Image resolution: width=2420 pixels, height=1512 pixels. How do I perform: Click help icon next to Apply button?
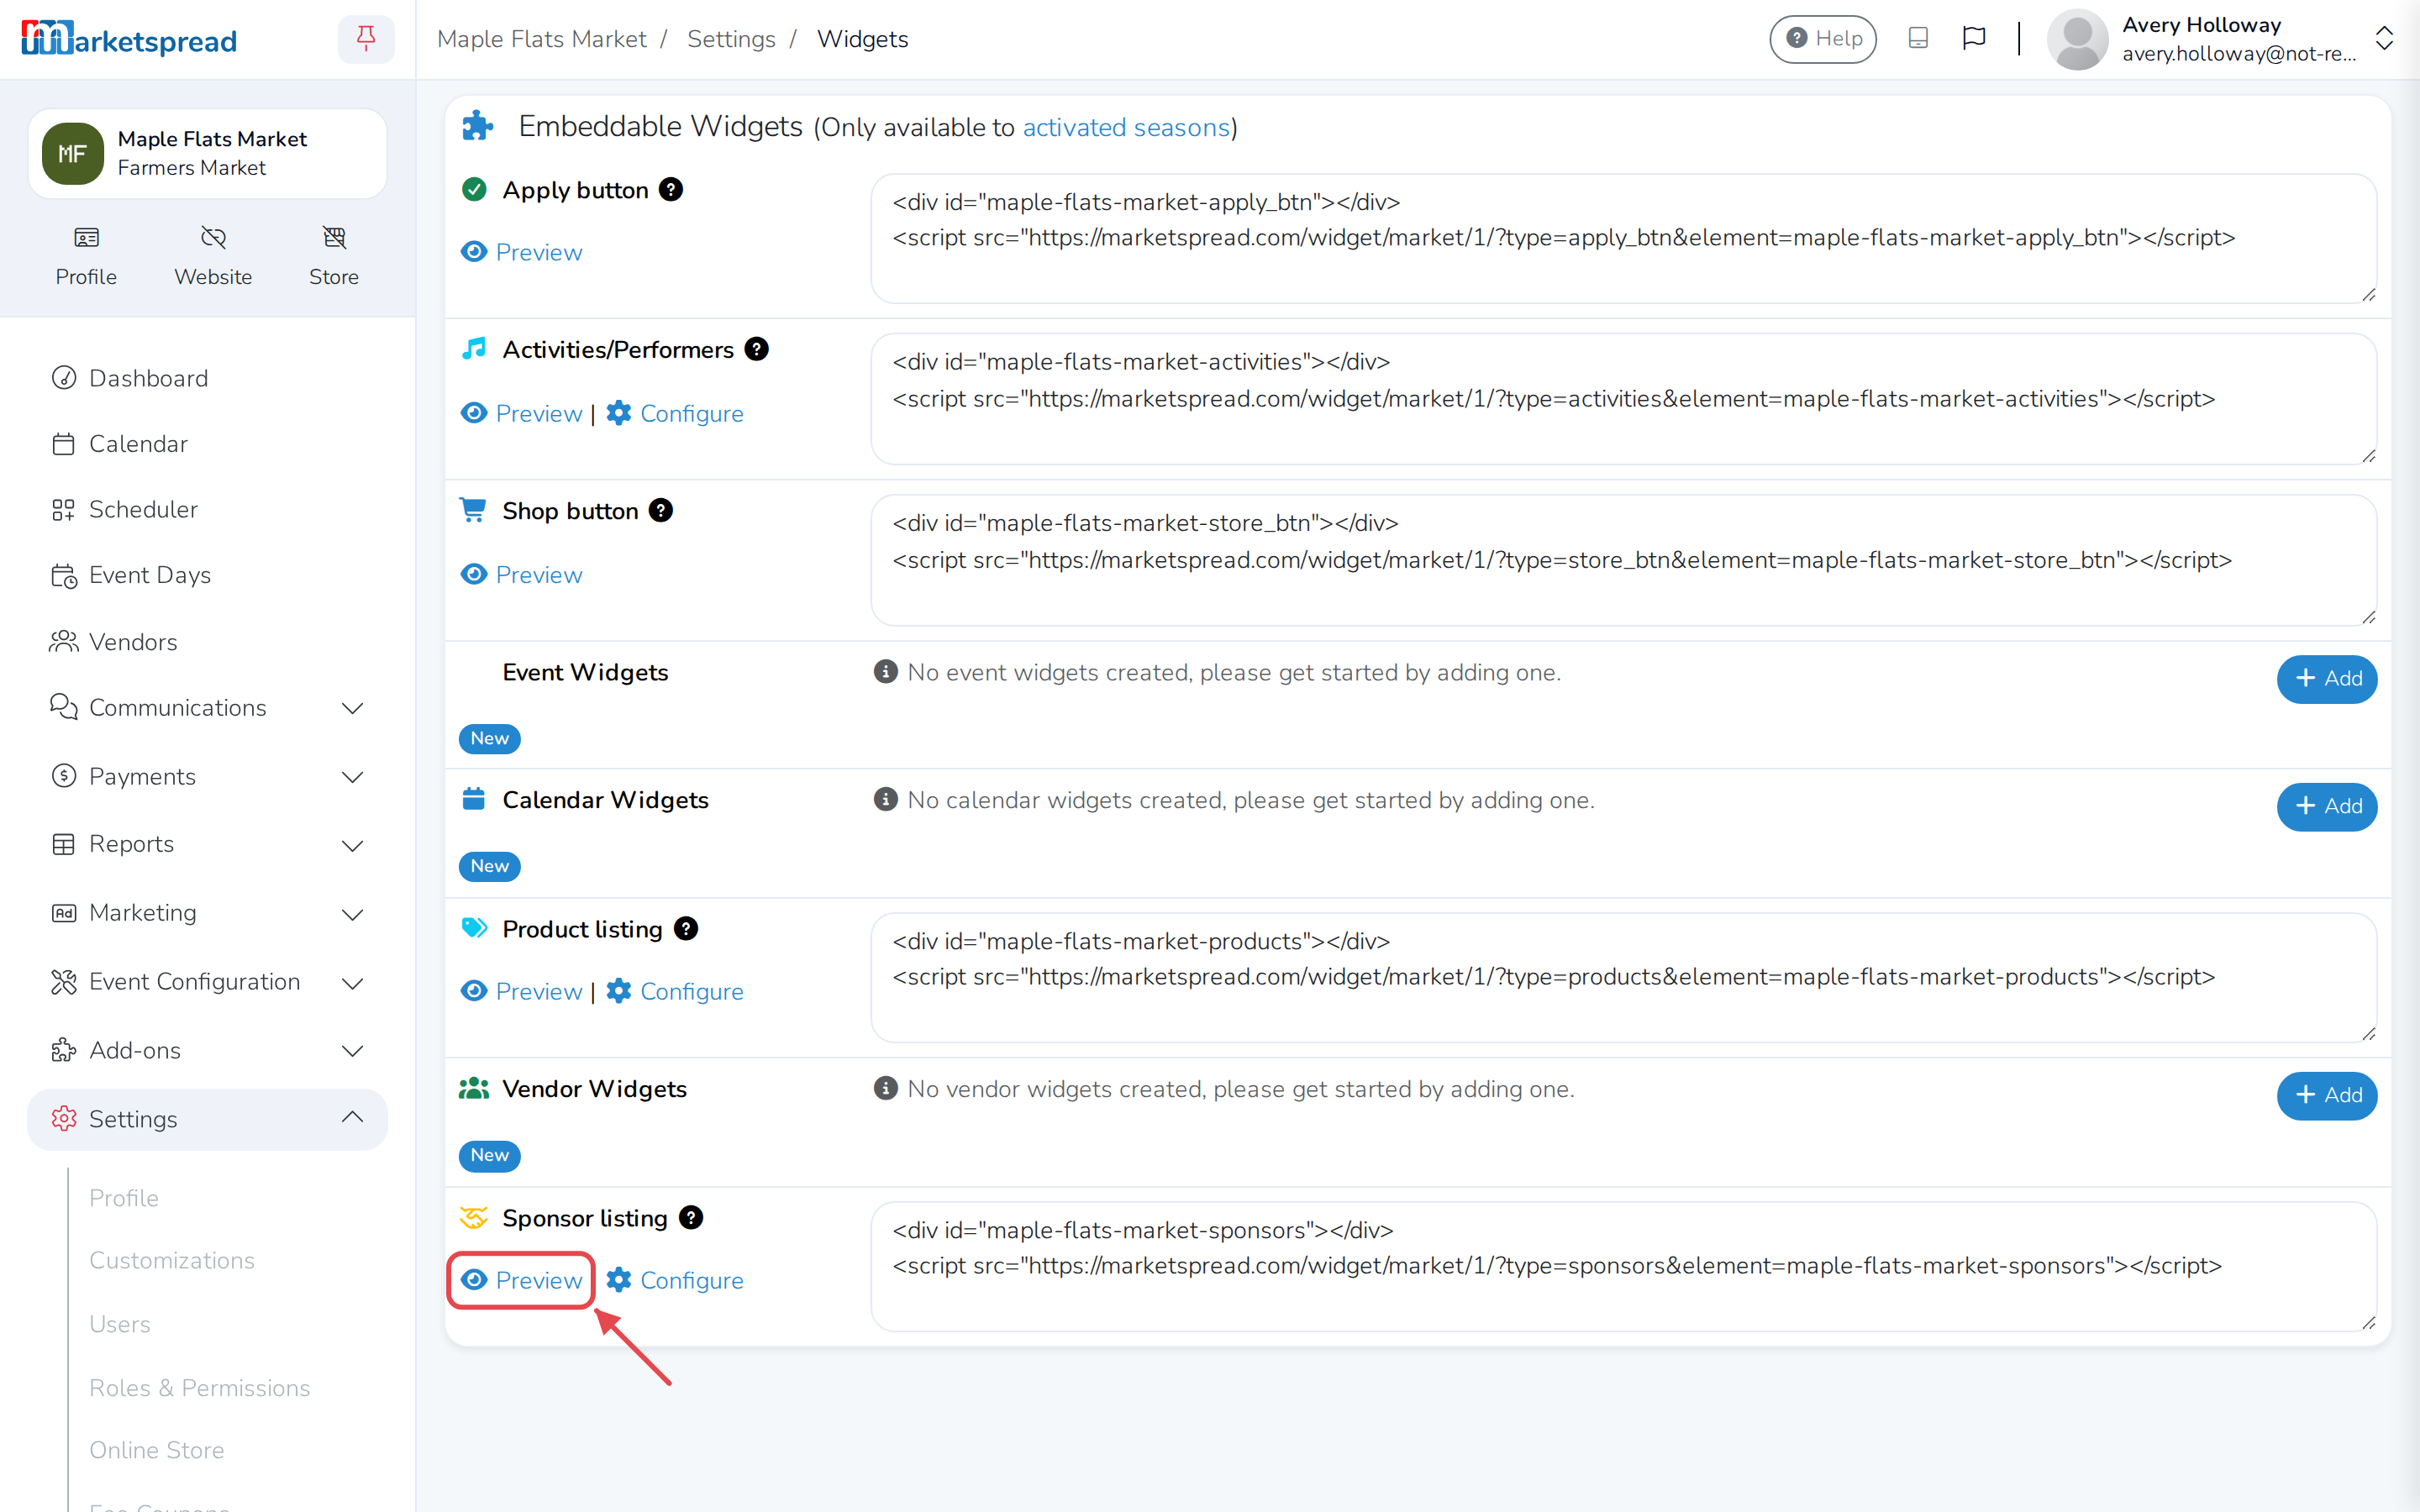point(671,189)
